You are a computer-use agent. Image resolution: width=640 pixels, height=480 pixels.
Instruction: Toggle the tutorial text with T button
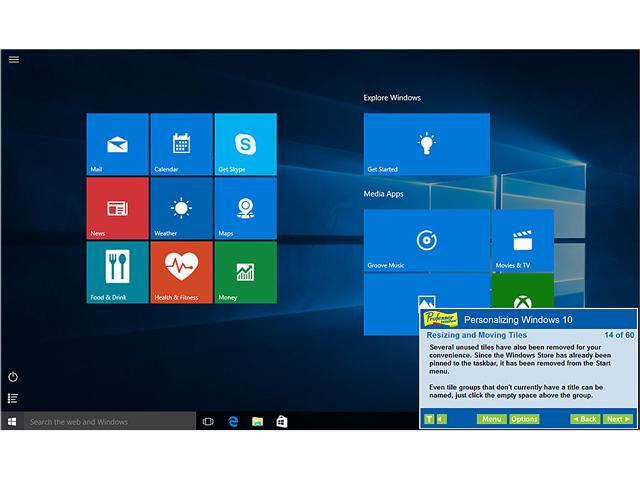429,419
